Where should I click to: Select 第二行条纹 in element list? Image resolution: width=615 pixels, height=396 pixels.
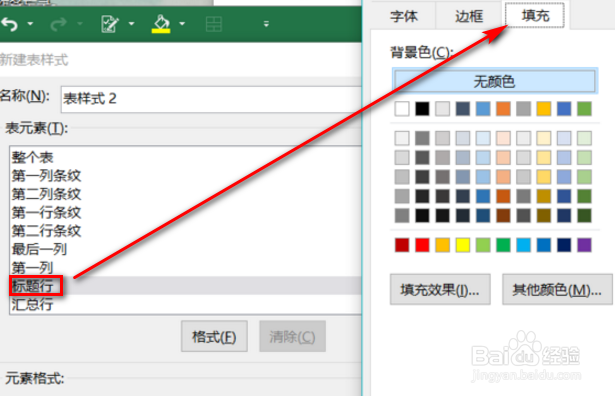pos(185,231)
